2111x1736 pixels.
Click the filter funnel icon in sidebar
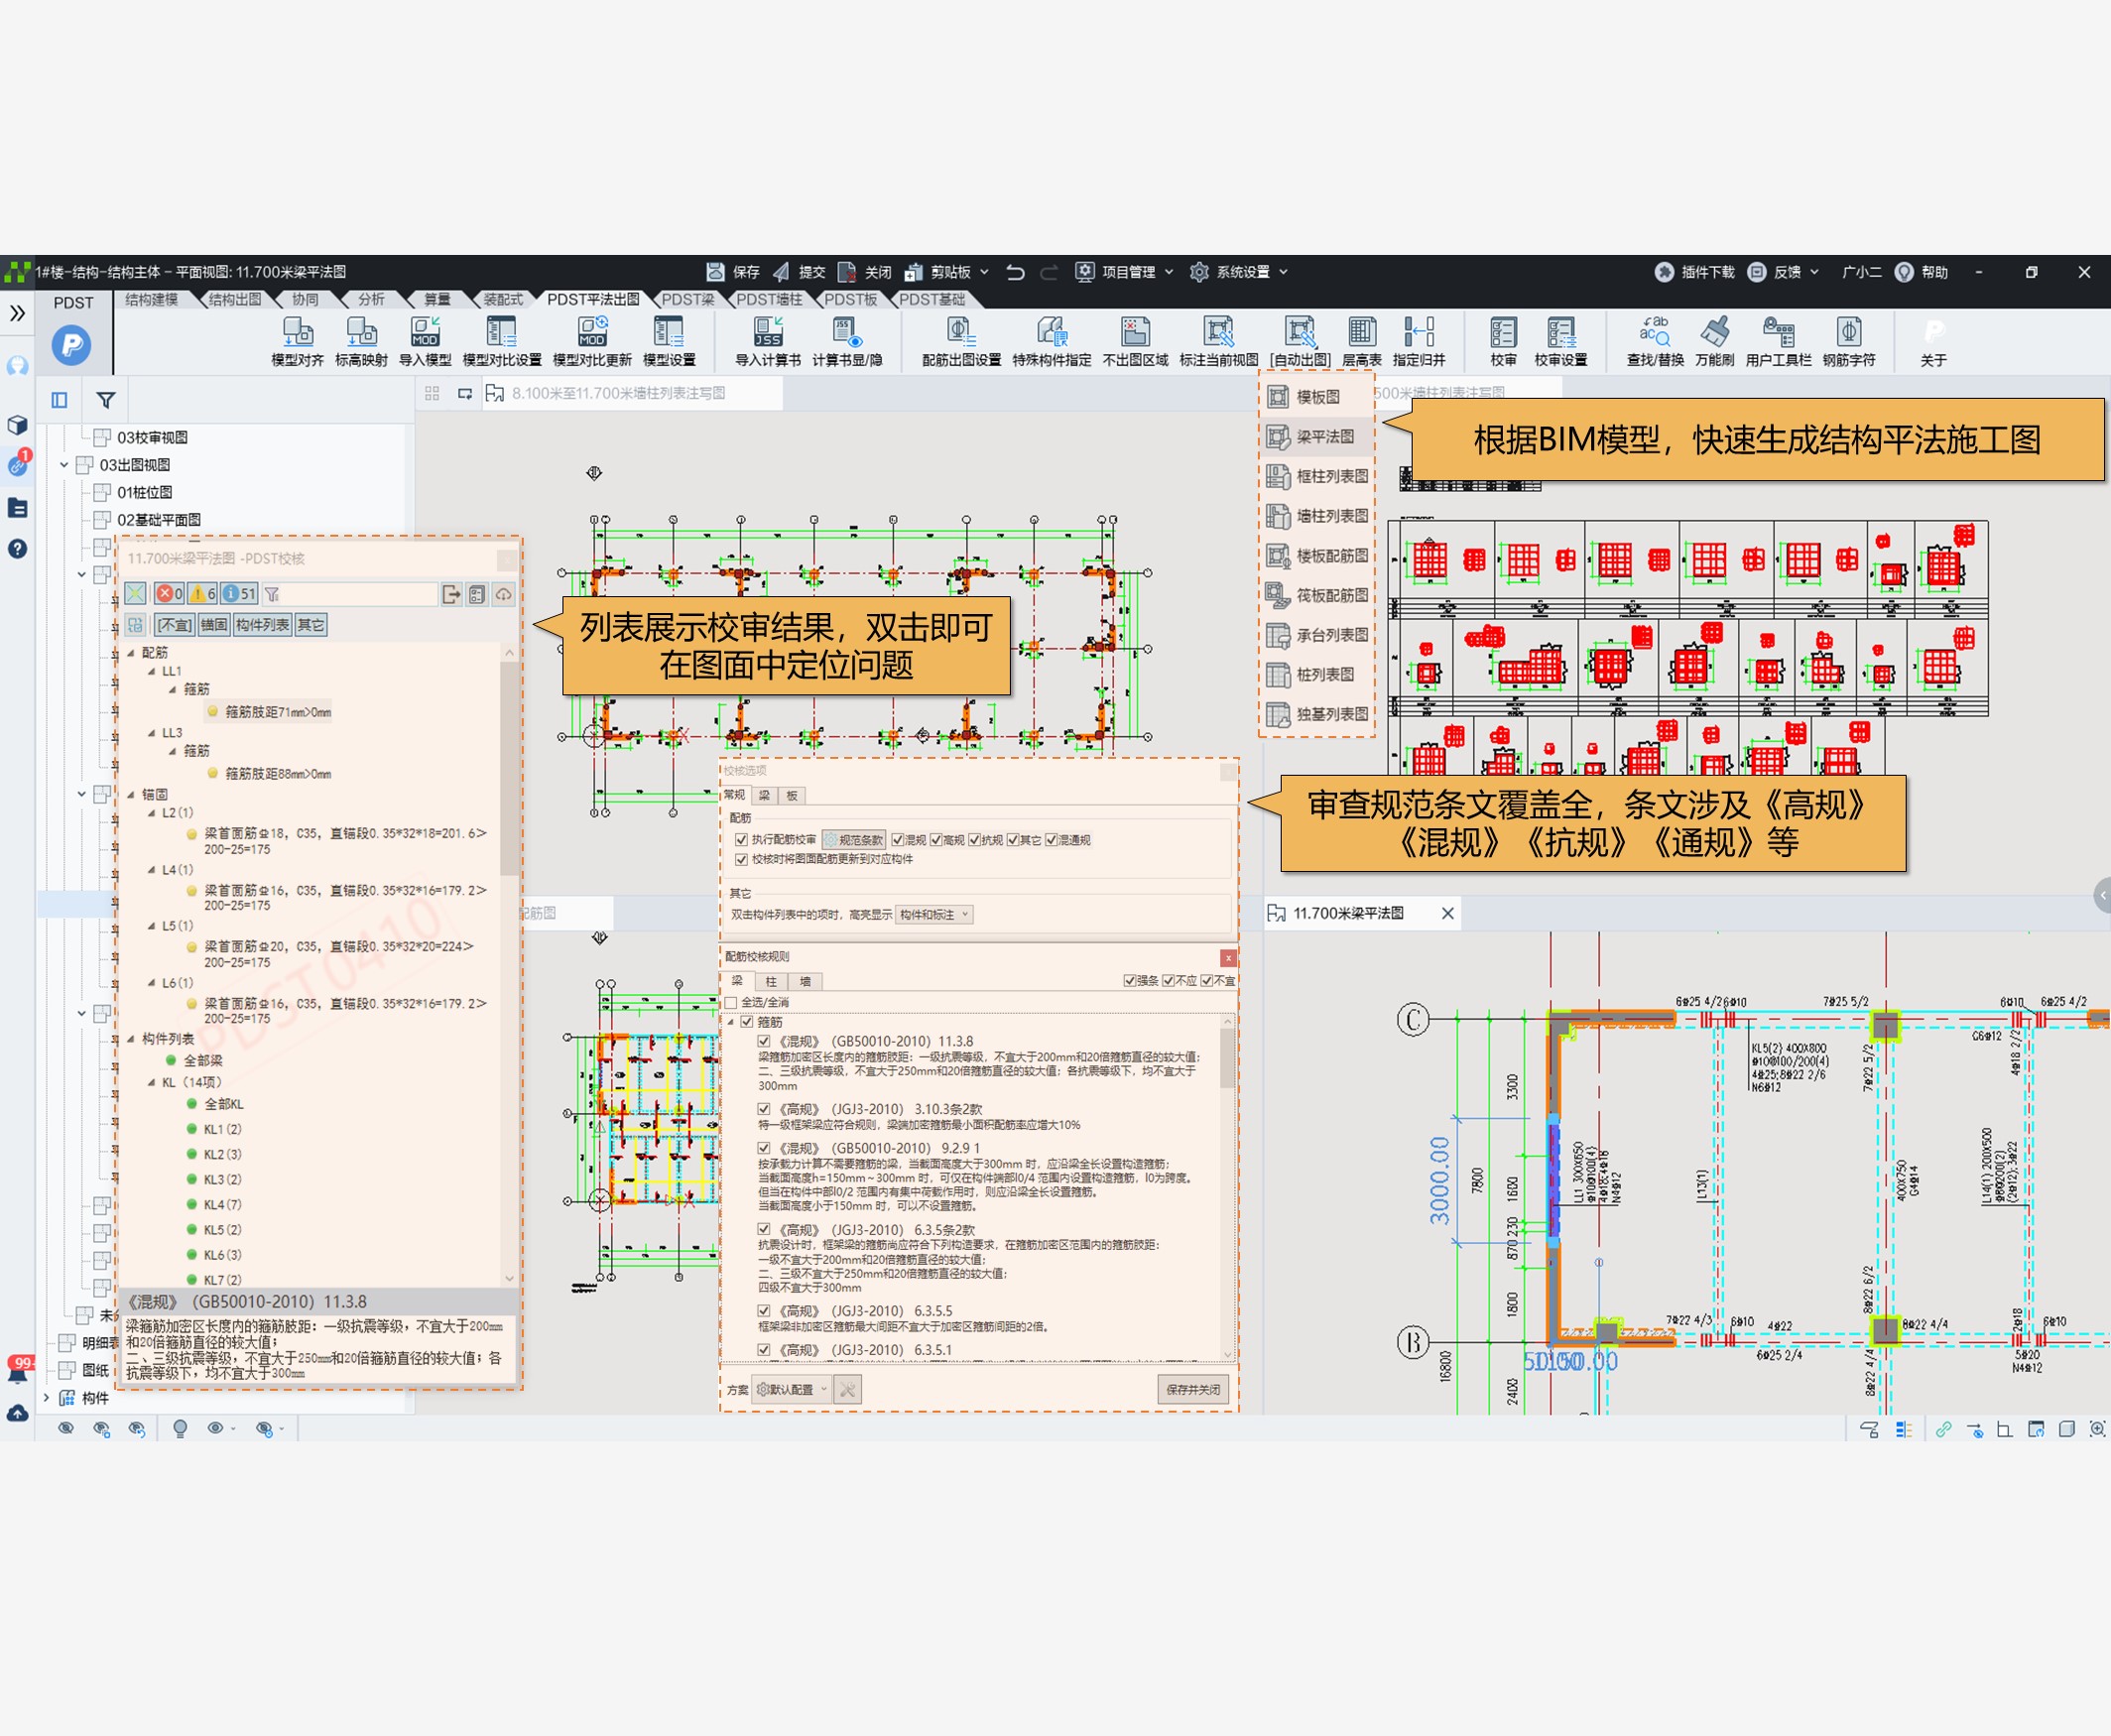tap(105, 400)
